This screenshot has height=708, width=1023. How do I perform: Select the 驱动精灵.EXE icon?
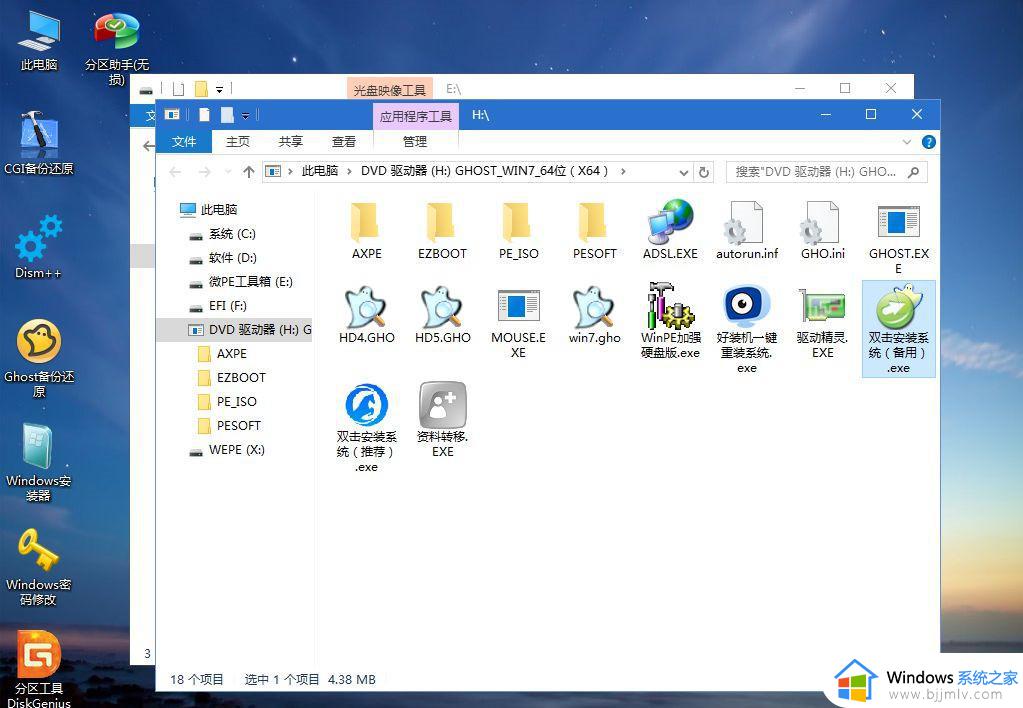tap(822, 305)
